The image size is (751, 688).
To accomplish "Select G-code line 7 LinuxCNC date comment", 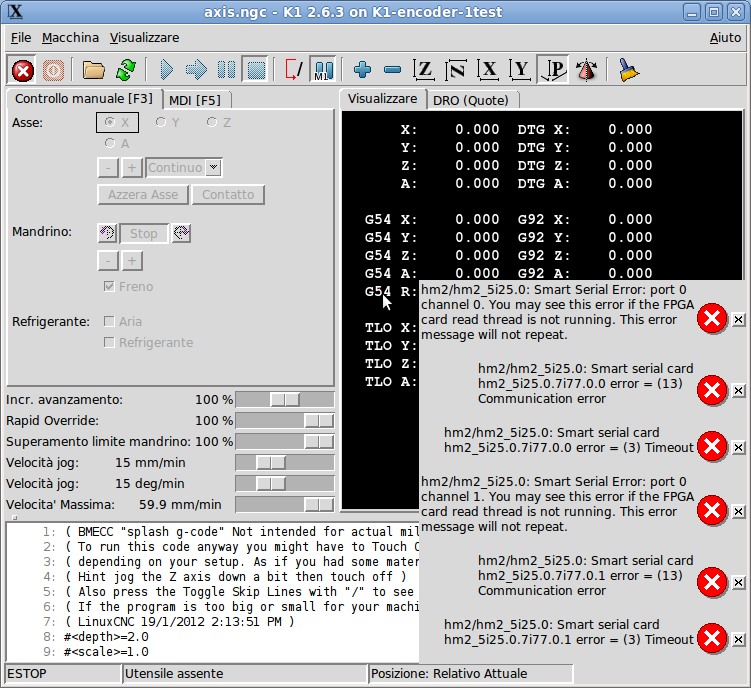I will pyautogui.click(x=179, y=621).
